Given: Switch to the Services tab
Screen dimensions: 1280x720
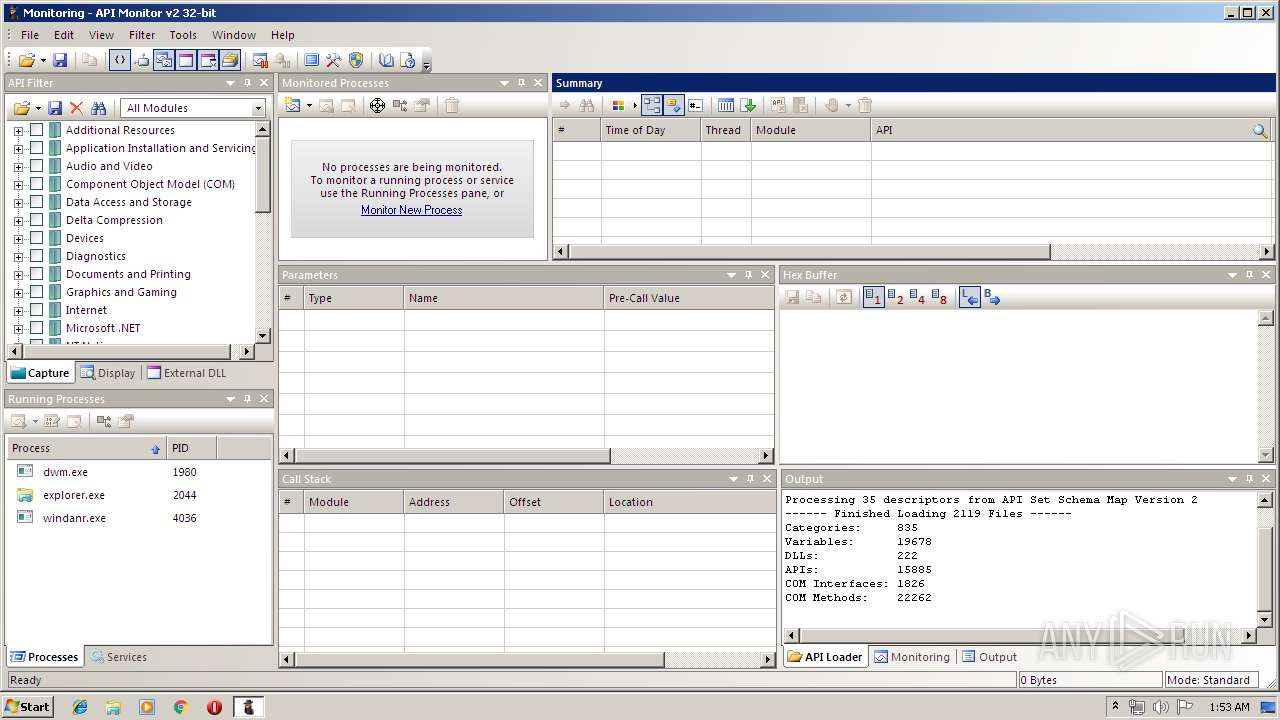Looking at the screenshot, I should coord(118,657).
